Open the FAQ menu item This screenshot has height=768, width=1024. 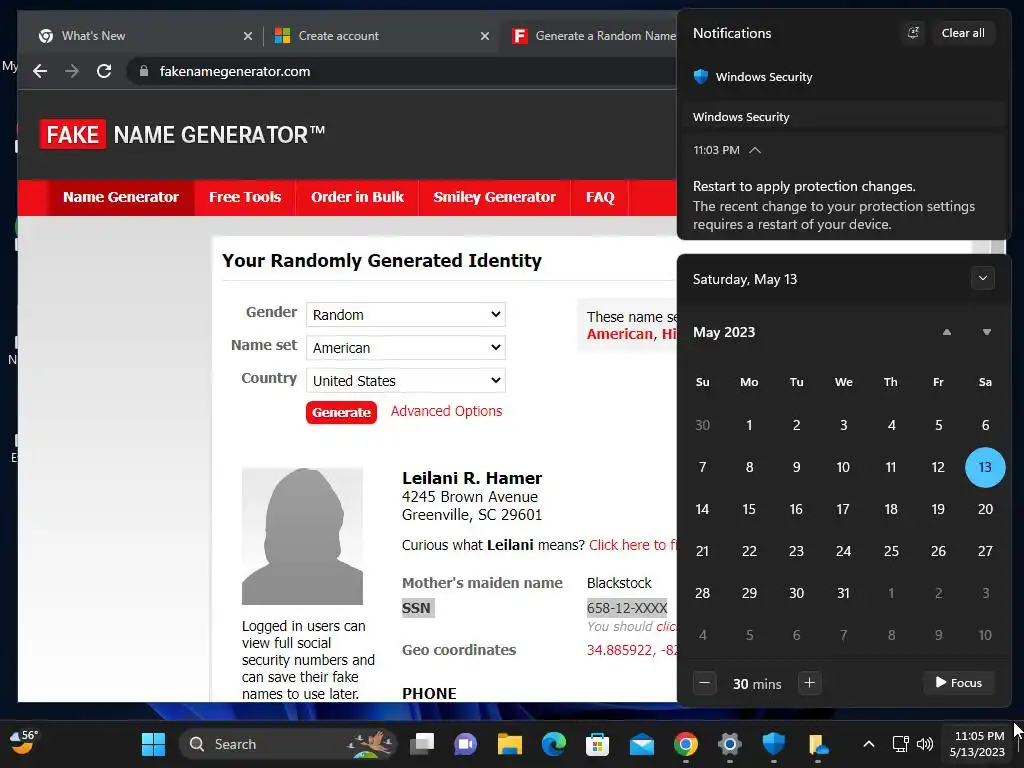tap(600, 197)
